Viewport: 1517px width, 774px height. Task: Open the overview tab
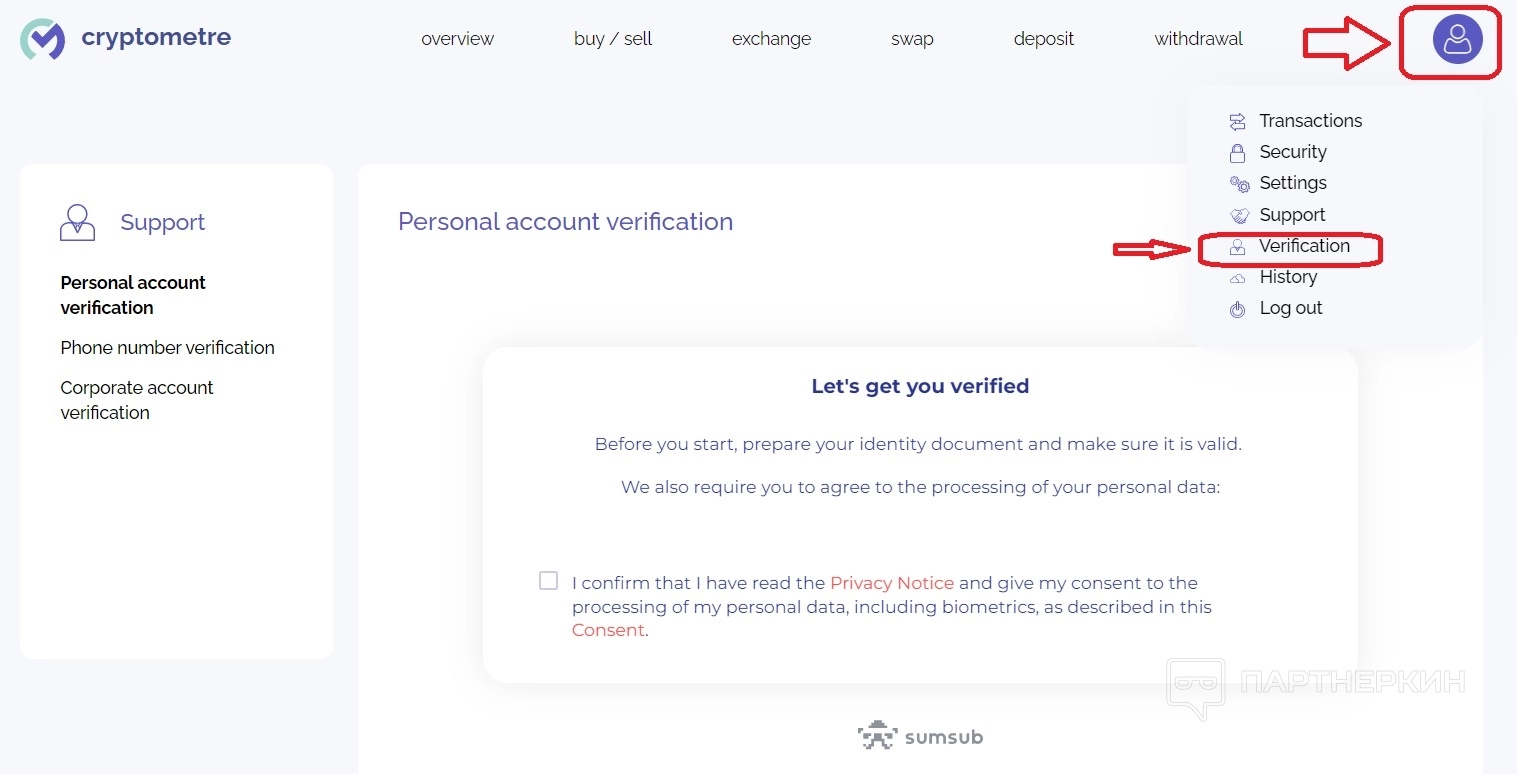pyautogui.click(x=457, y=39)
